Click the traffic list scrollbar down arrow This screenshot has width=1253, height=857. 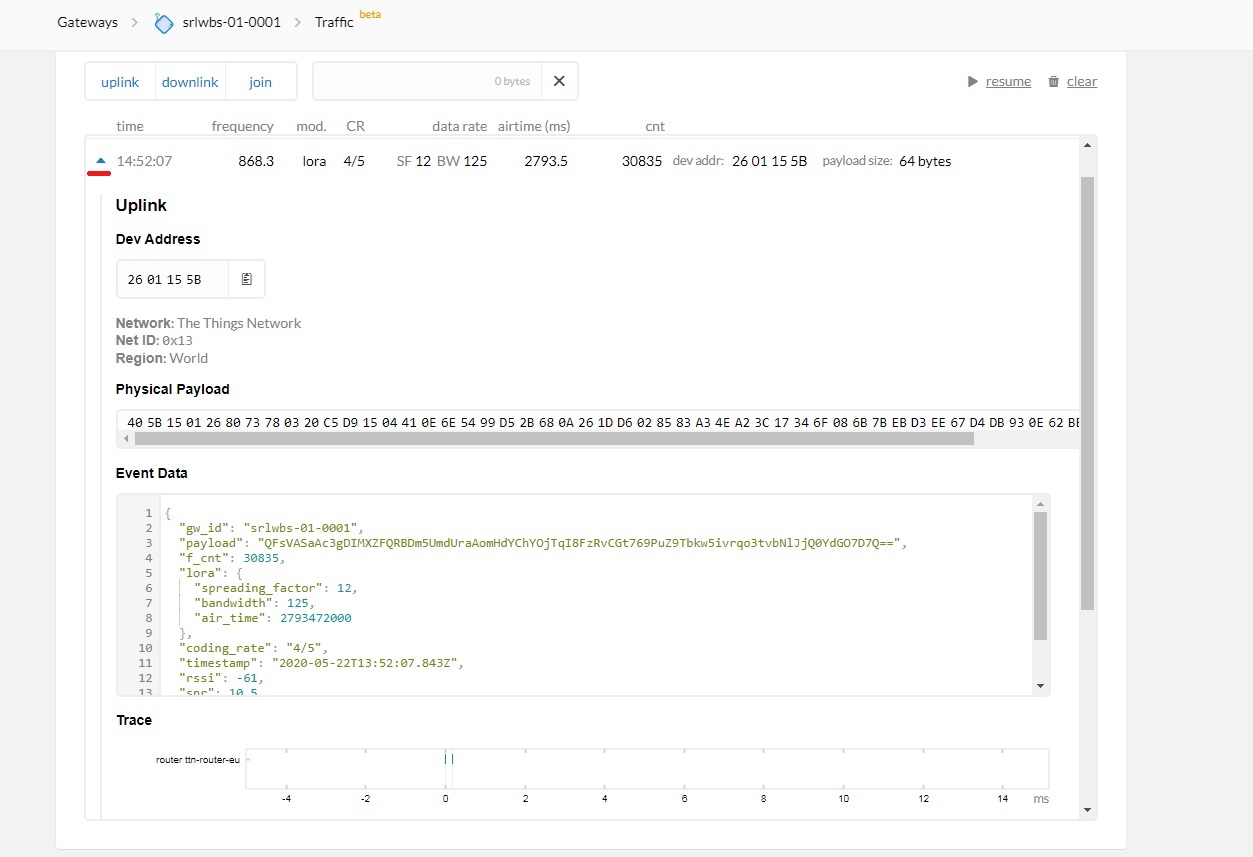(1088, 811)
